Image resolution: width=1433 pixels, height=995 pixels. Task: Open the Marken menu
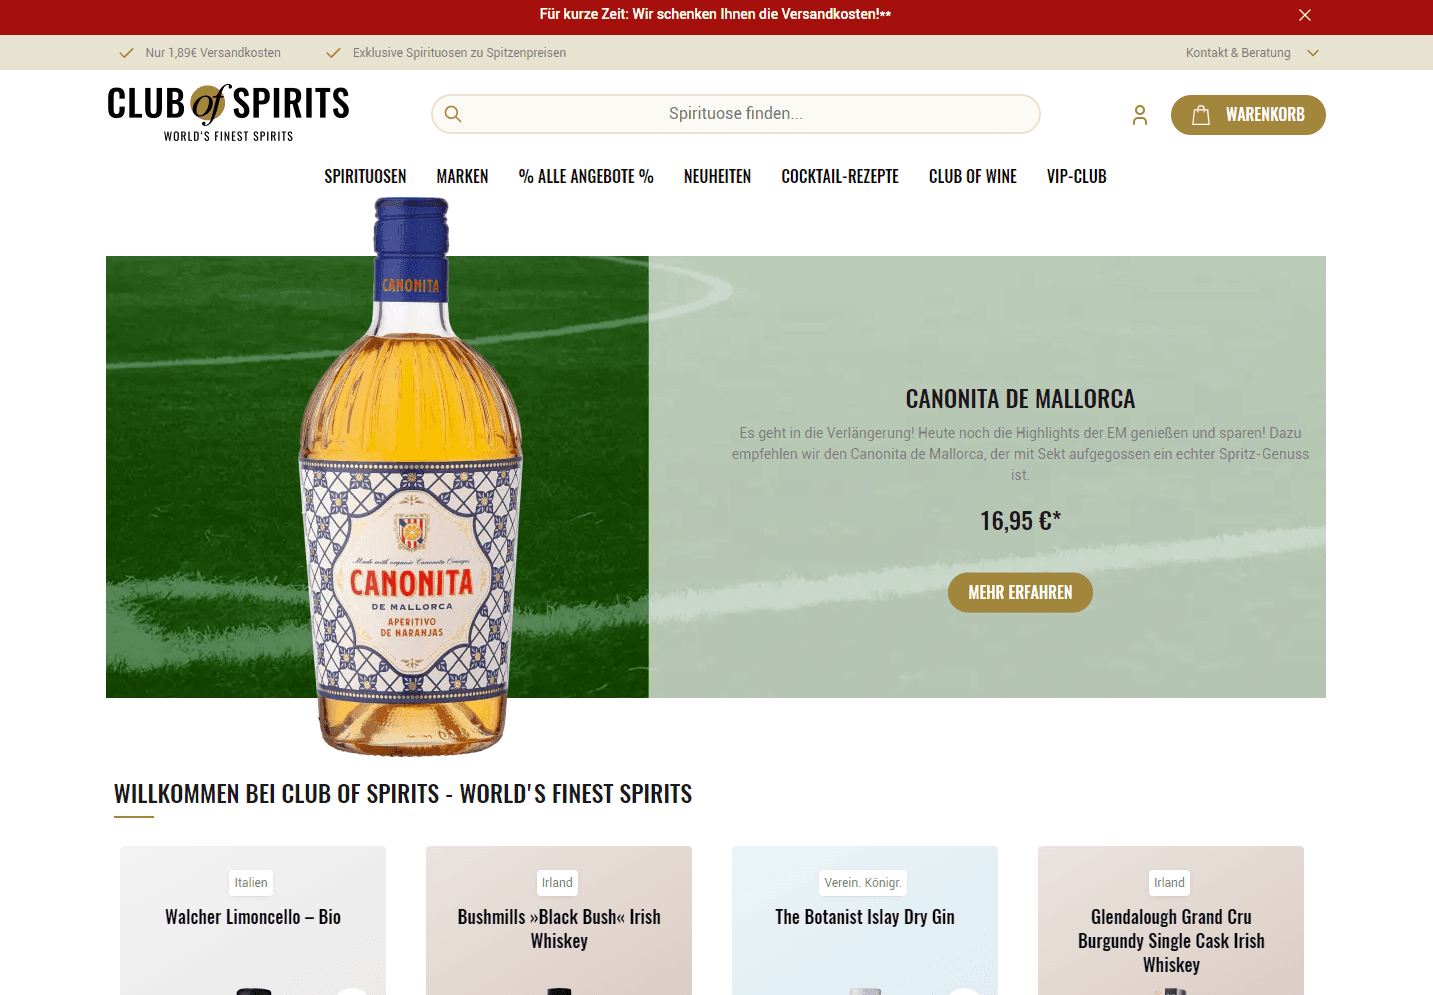[x=462, y=176]
